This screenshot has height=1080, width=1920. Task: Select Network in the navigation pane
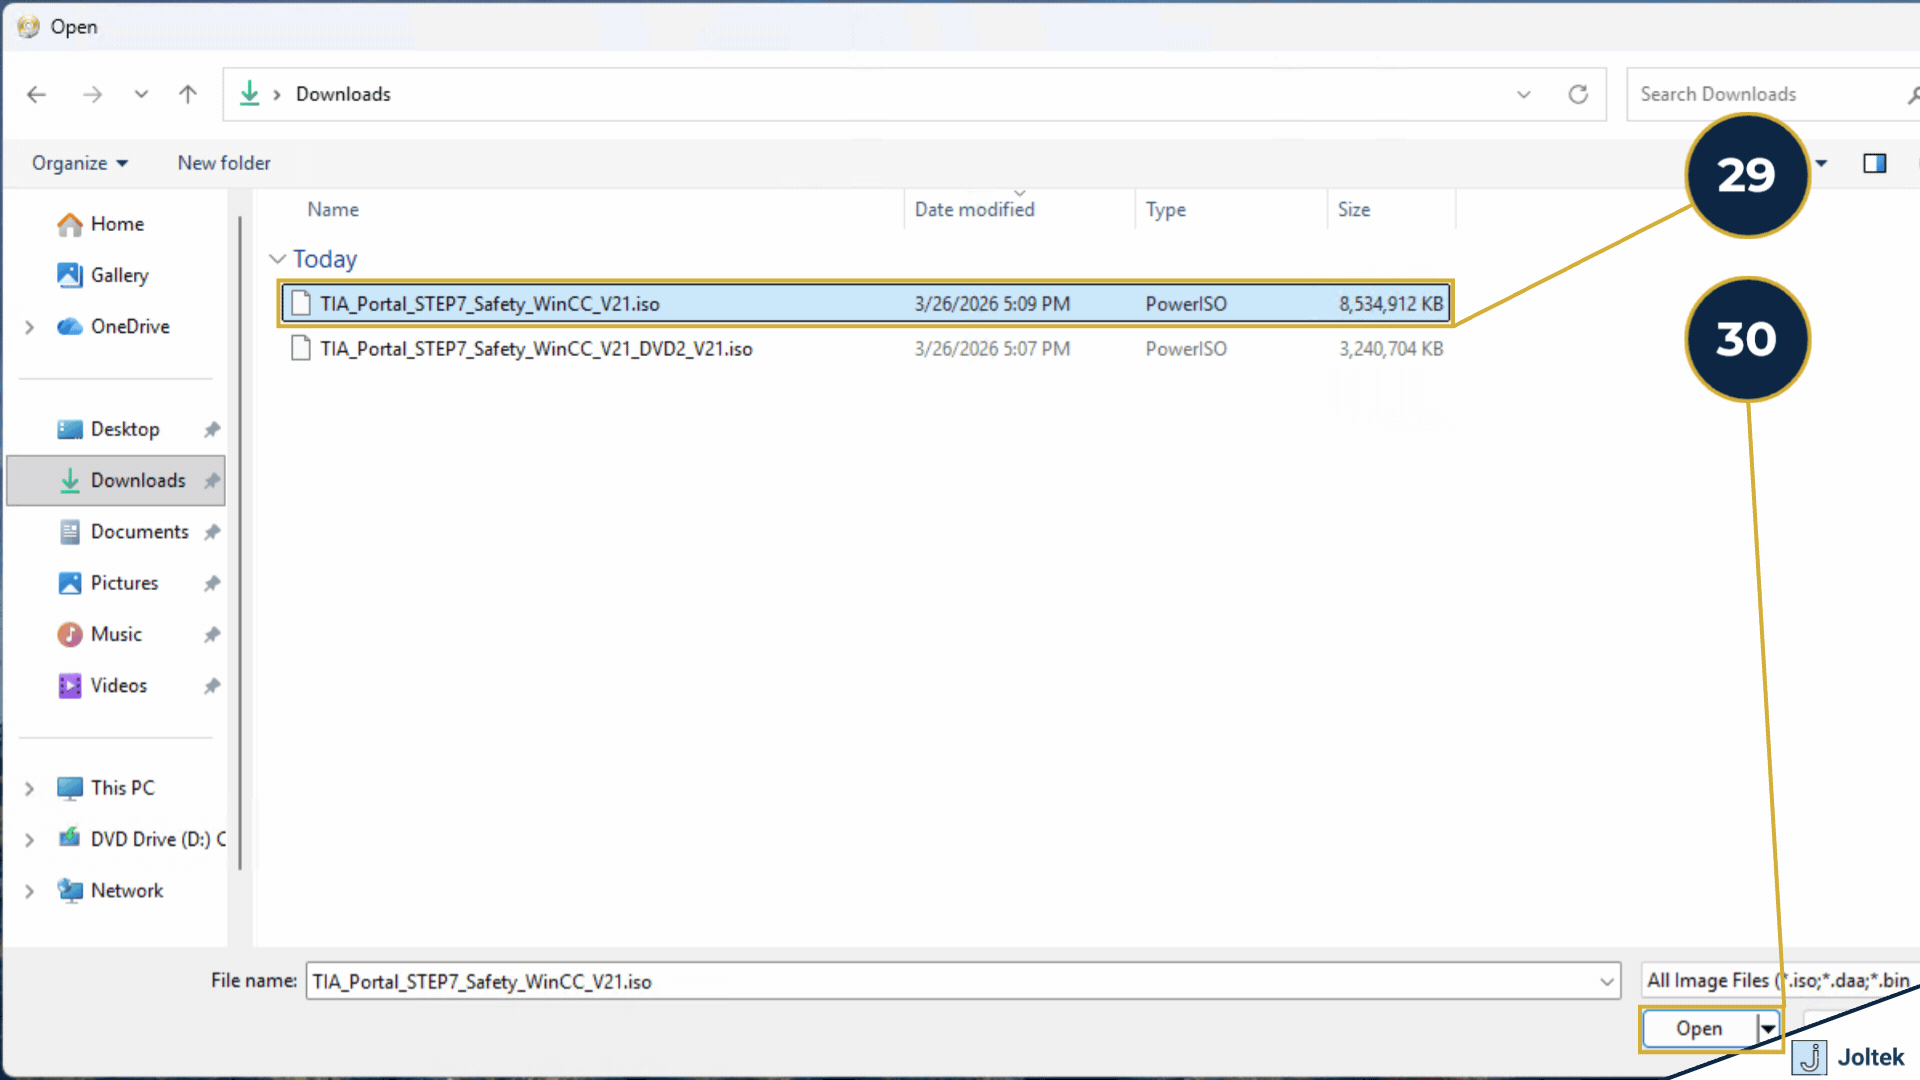(x=127, y=890)
